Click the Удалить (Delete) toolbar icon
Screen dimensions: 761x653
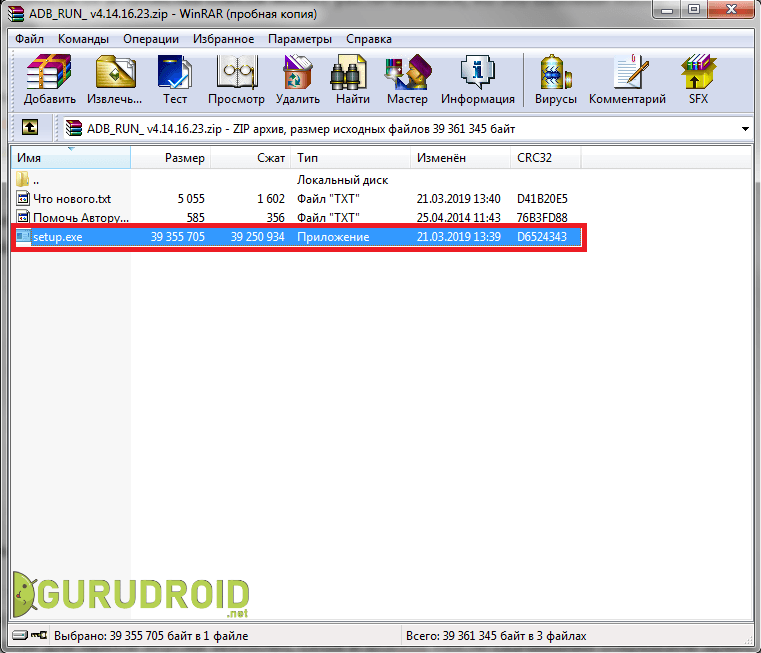[298, 72]
